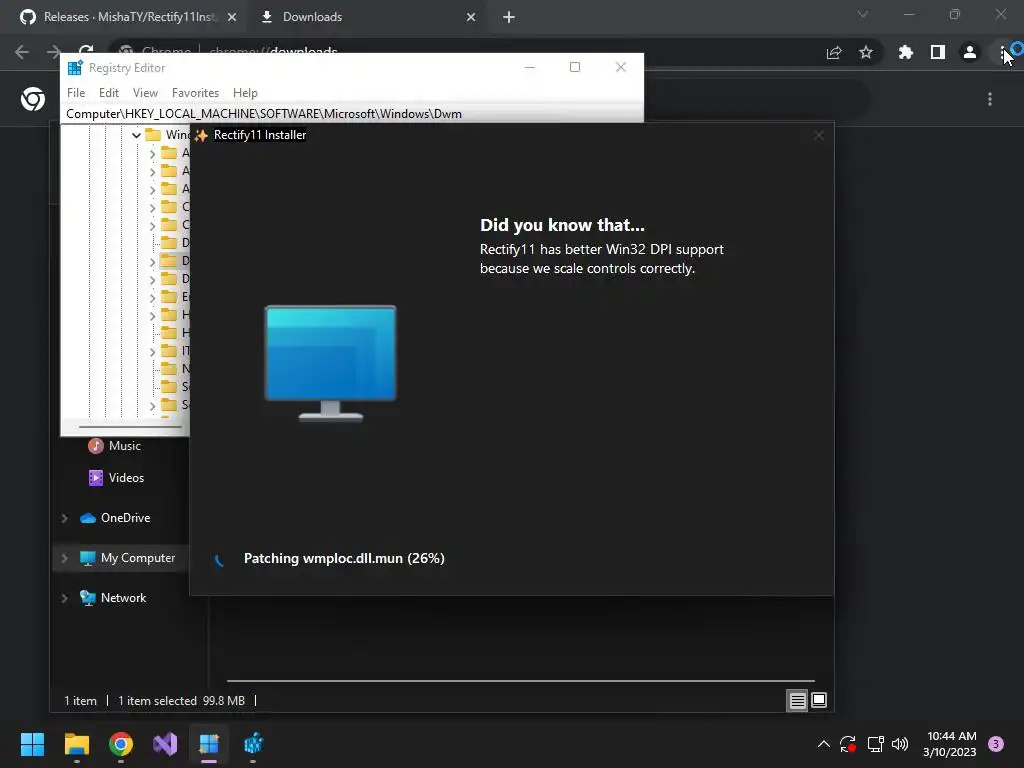This screenshot has height=768, width=1024.
Task: Click the Network icon in File Explorer sidebar
Action: pos(88,598)
